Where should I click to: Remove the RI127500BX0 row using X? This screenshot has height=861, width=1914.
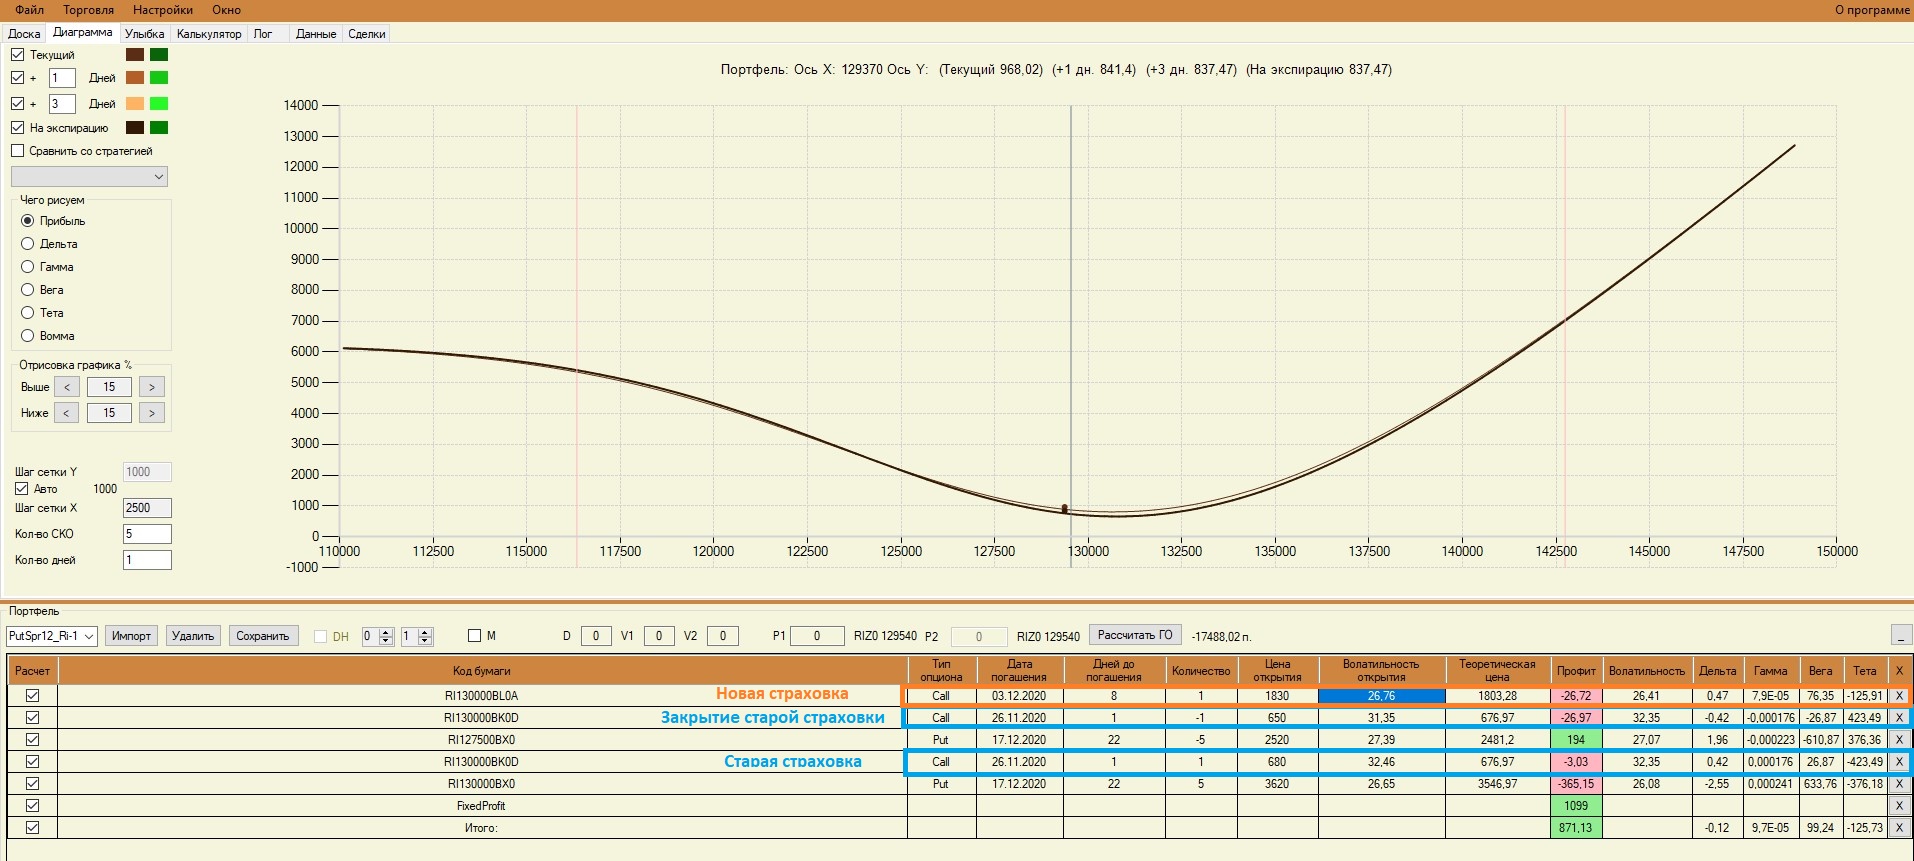click(1898, 740)
